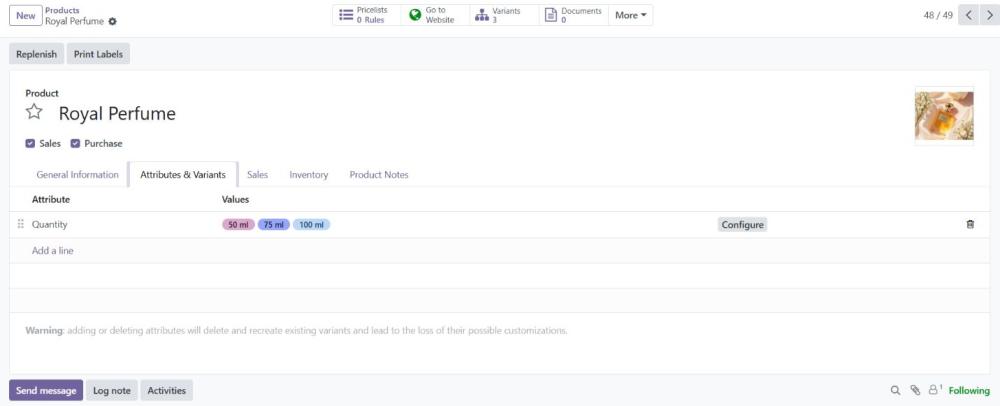This screenshot has width=1000, height=406.
Task: Open the Inventory tab
Action: (309, 175)
